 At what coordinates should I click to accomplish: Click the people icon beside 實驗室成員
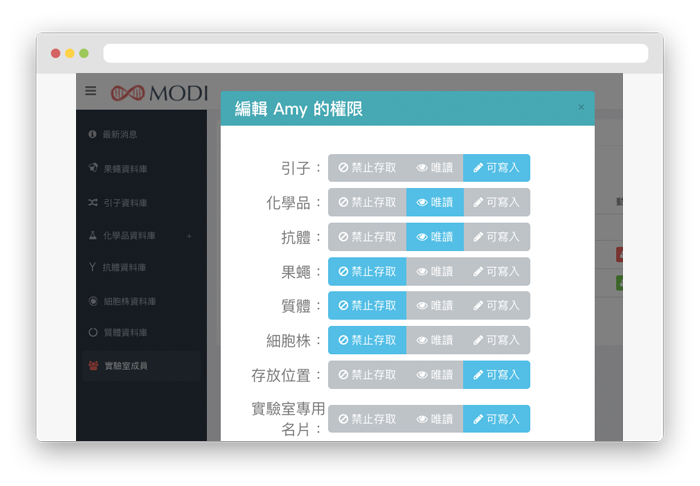coord(93,366)
